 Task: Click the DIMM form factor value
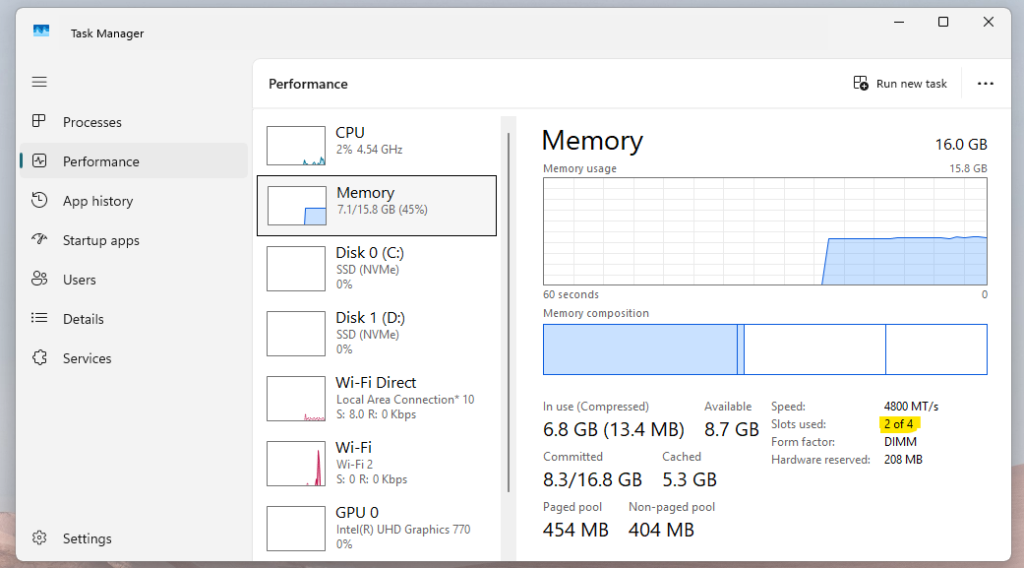pyautogui.click(x=900, y=442)
